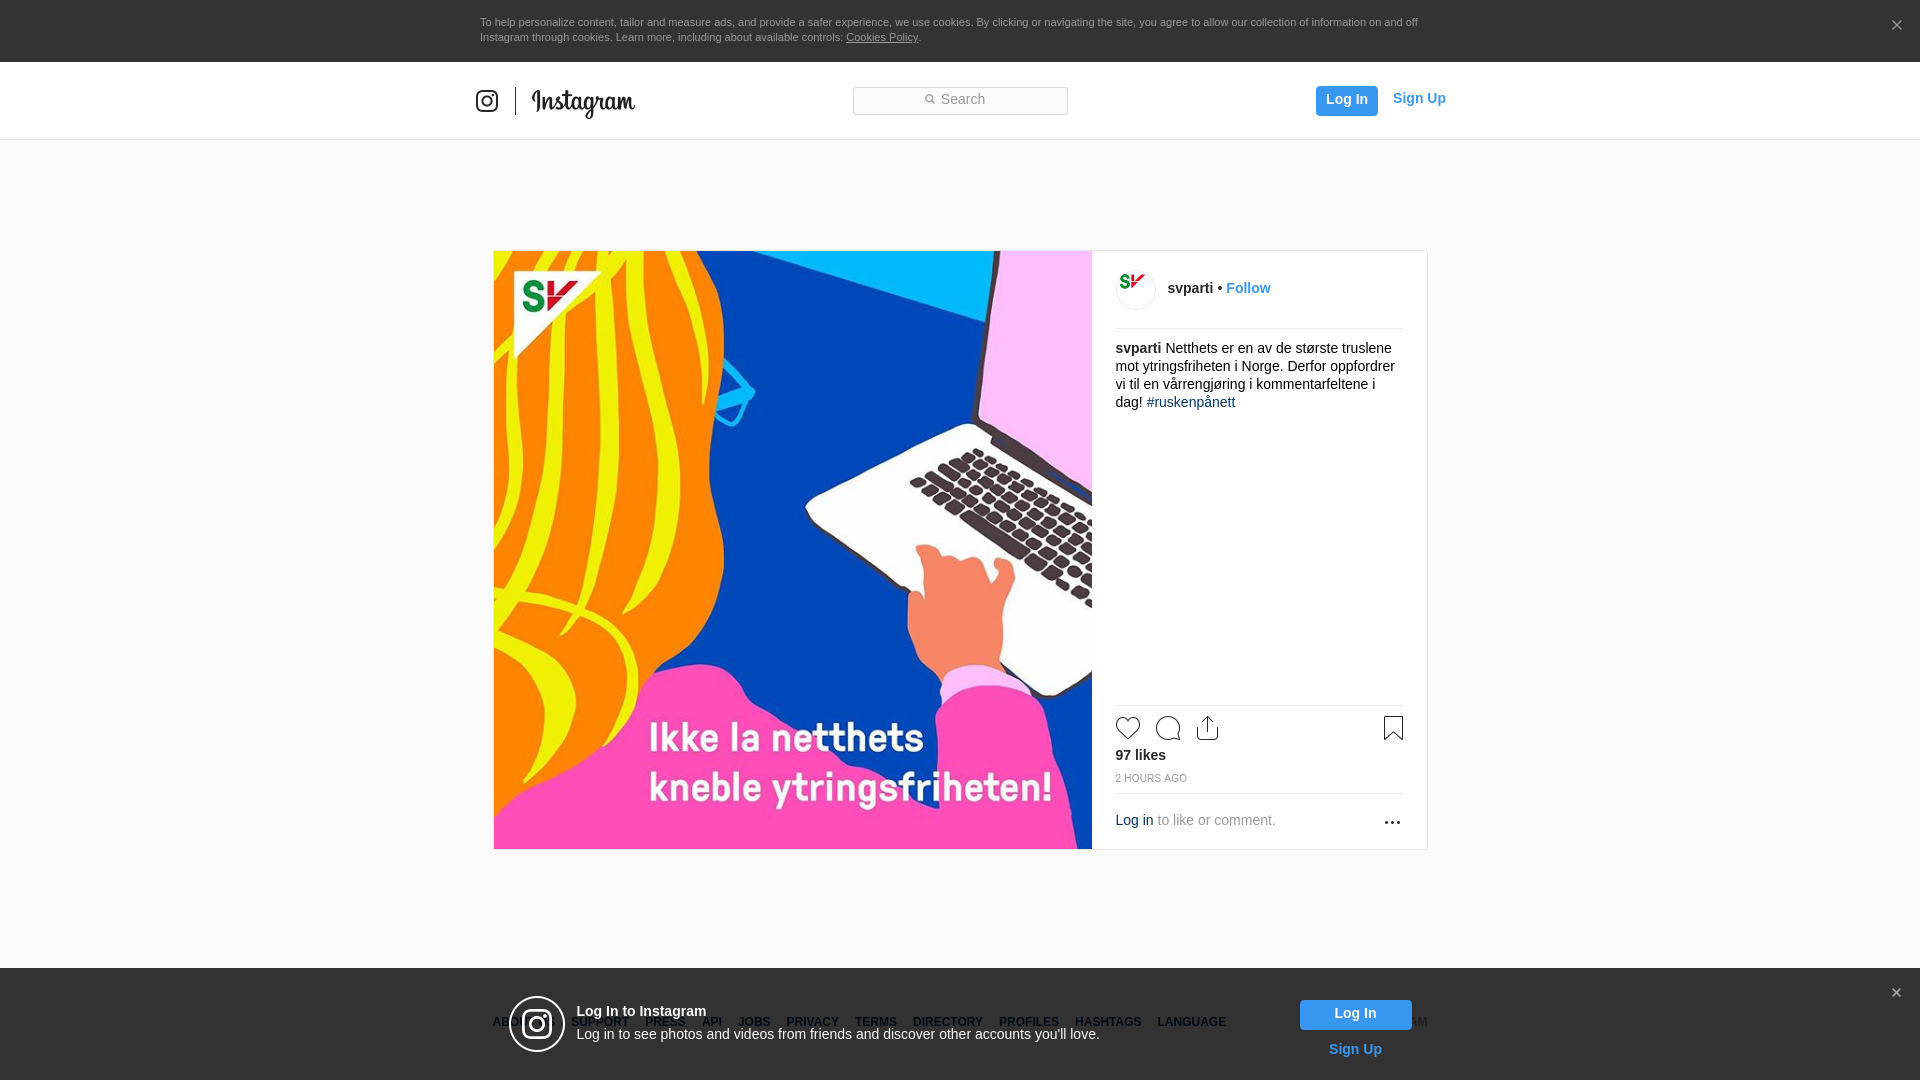Viewport: 1920px width, 1080px height.
Task: View the 97 likes list
Action: (x=1141, y=755)
